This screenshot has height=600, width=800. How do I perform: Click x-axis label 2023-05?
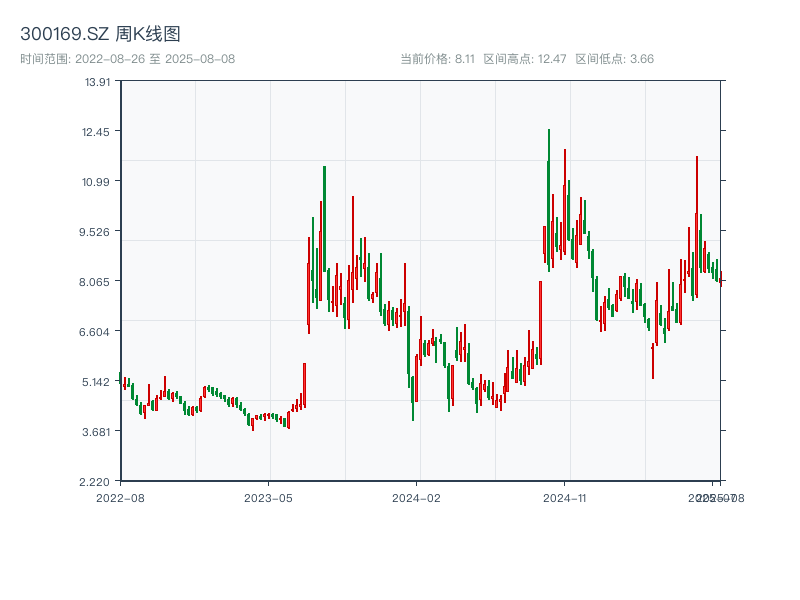[x=268, y=498]
